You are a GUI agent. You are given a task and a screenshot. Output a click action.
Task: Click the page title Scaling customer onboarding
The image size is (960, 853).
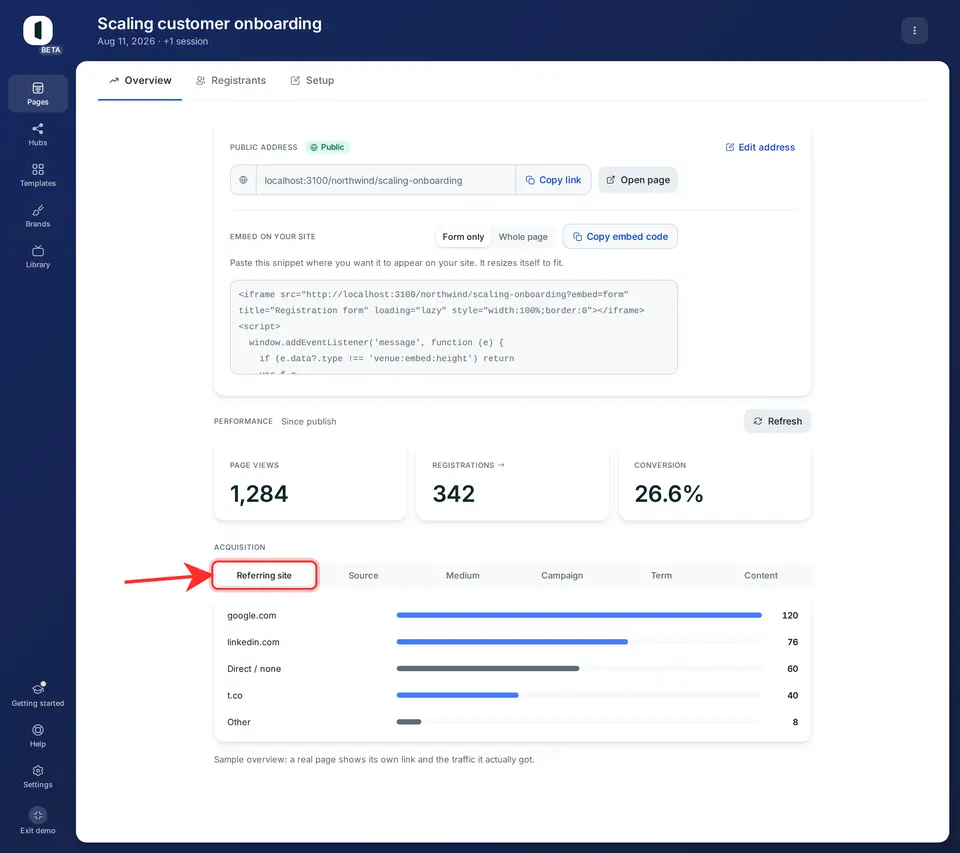pyautogui.click(x=209, y=23)
